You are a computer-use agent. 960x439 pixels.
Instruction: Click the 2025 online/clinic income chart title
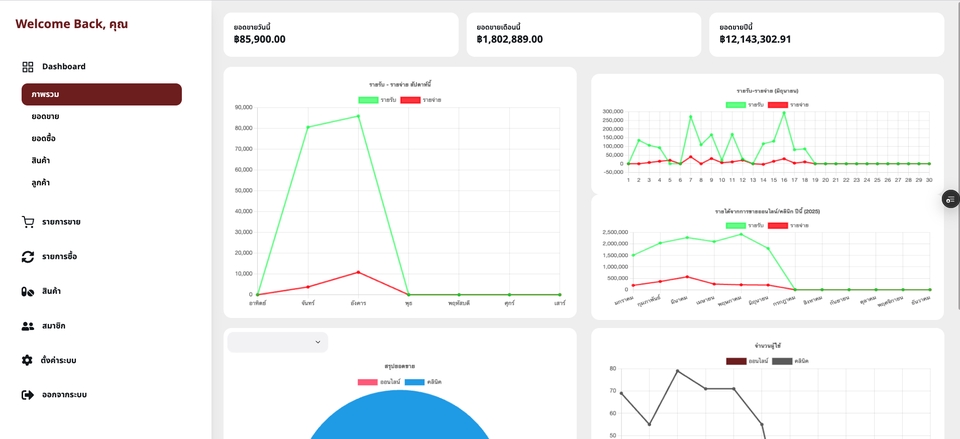coord(767,211)
